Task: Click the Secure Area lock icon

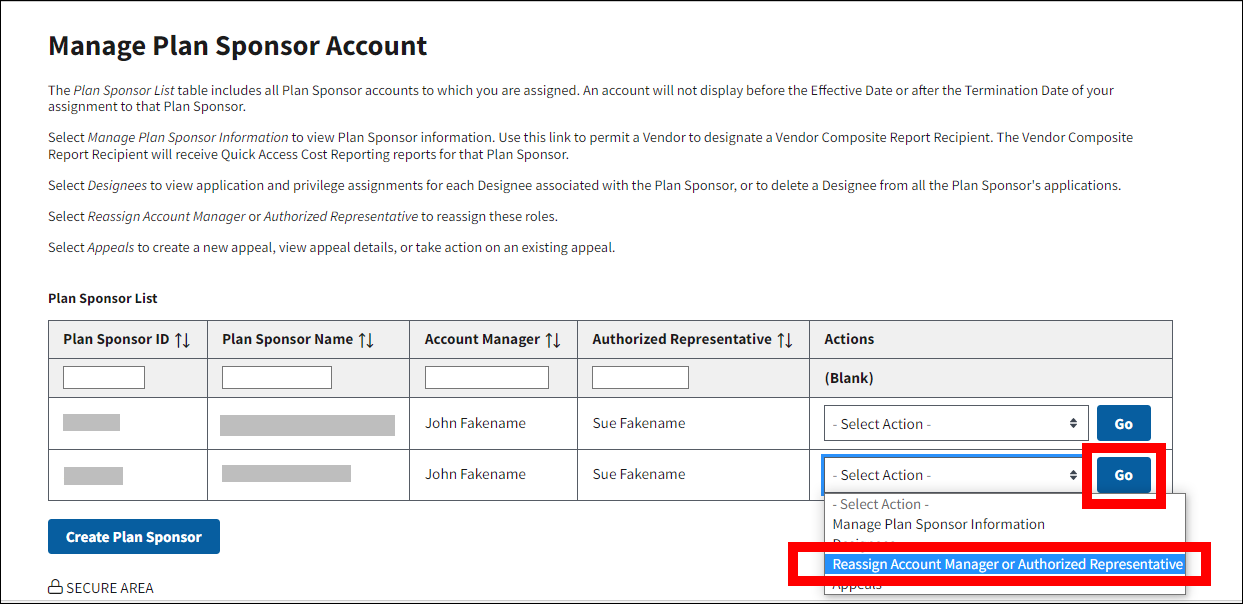Action: 56,588
